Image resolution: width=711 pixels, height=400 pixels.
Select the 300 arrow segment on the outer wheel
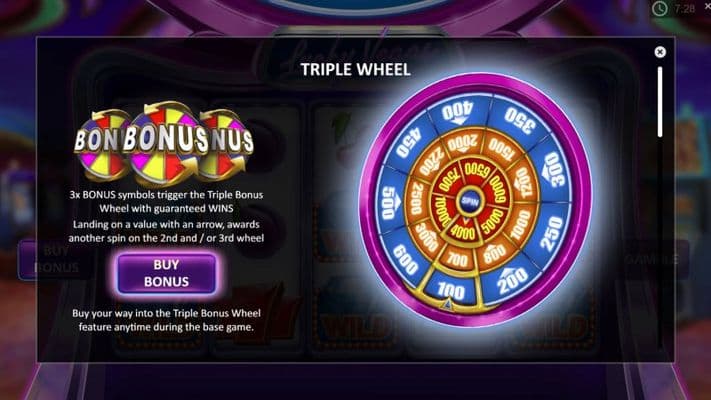(554, 171)
